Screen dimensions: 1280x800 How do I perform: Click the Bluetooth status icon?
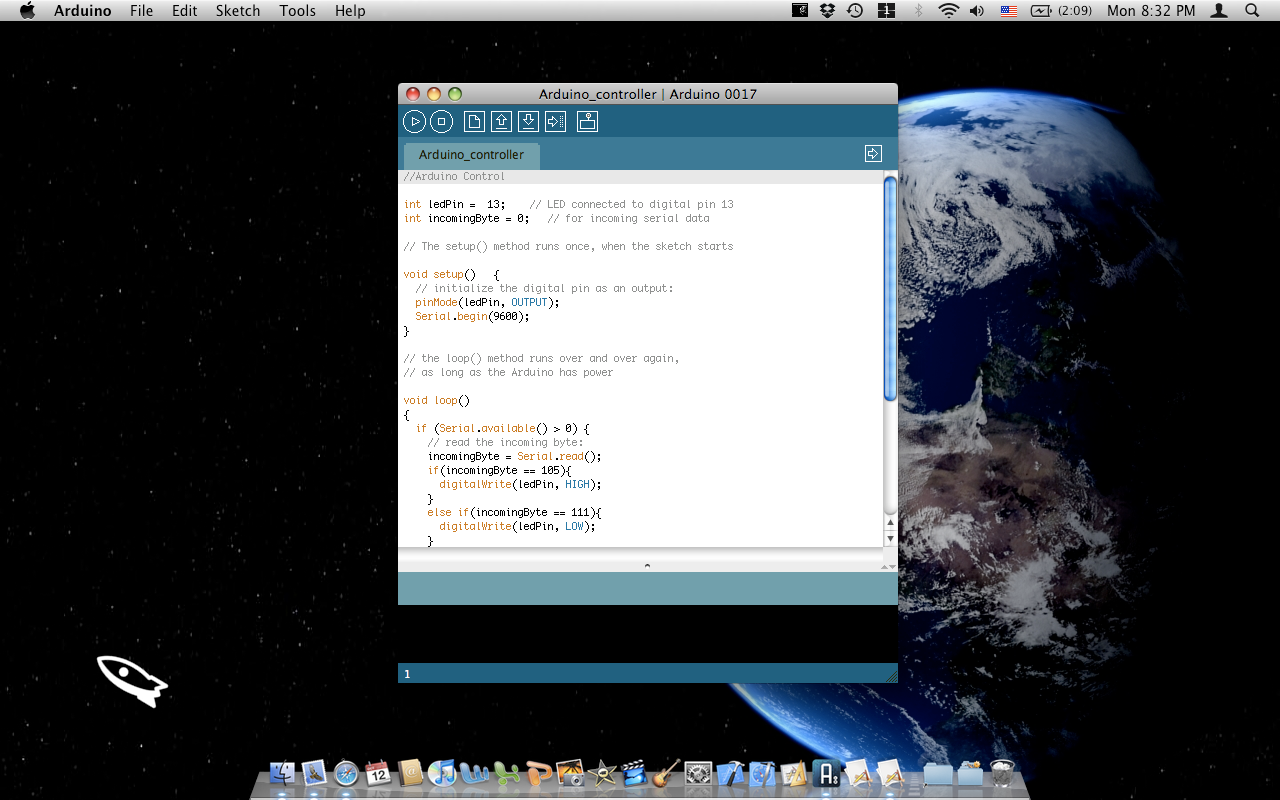(x=918, y=11)
